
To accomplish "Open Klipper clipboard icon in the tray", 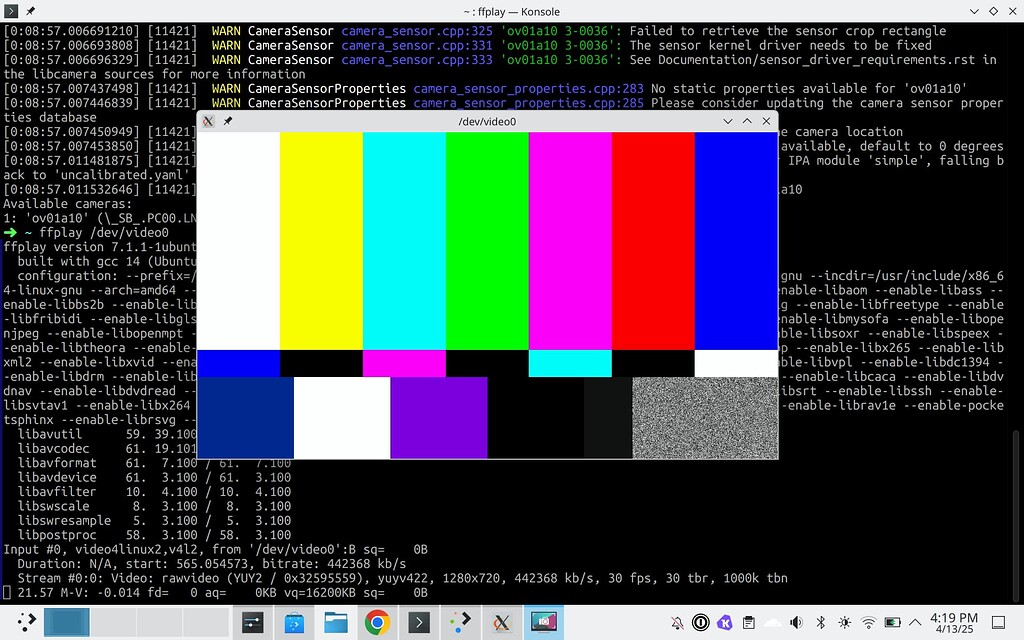I will coord(747,621).
